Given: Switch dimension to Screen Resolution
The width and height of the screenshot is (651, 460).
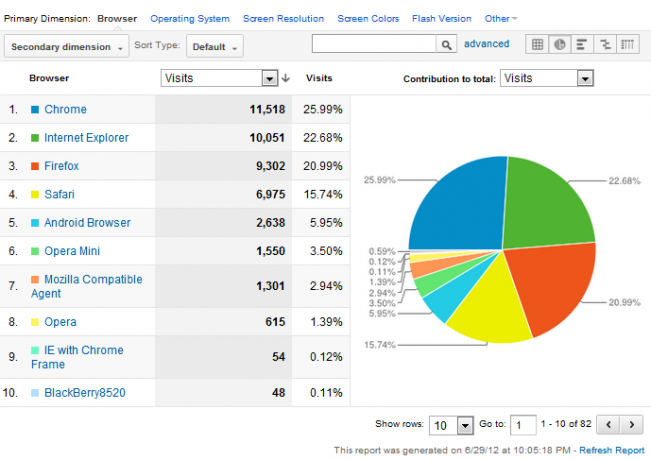Looking at the screenshot, I should (x=283, y=19).
